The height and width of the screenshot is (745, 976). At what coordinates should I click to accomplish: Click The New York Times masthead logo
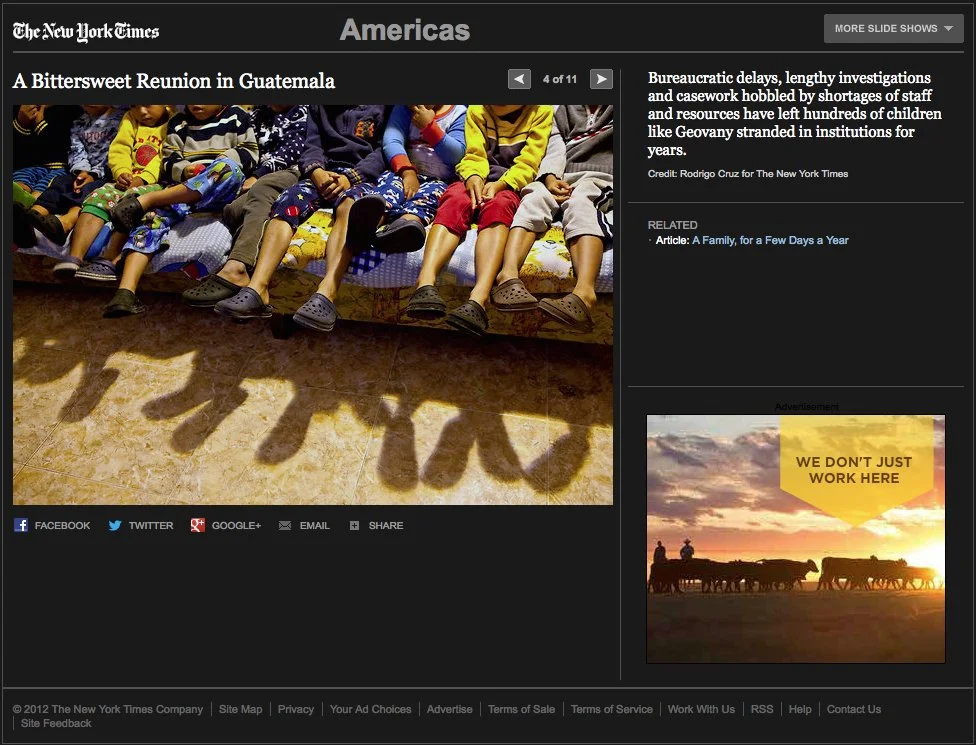point(85,30)
